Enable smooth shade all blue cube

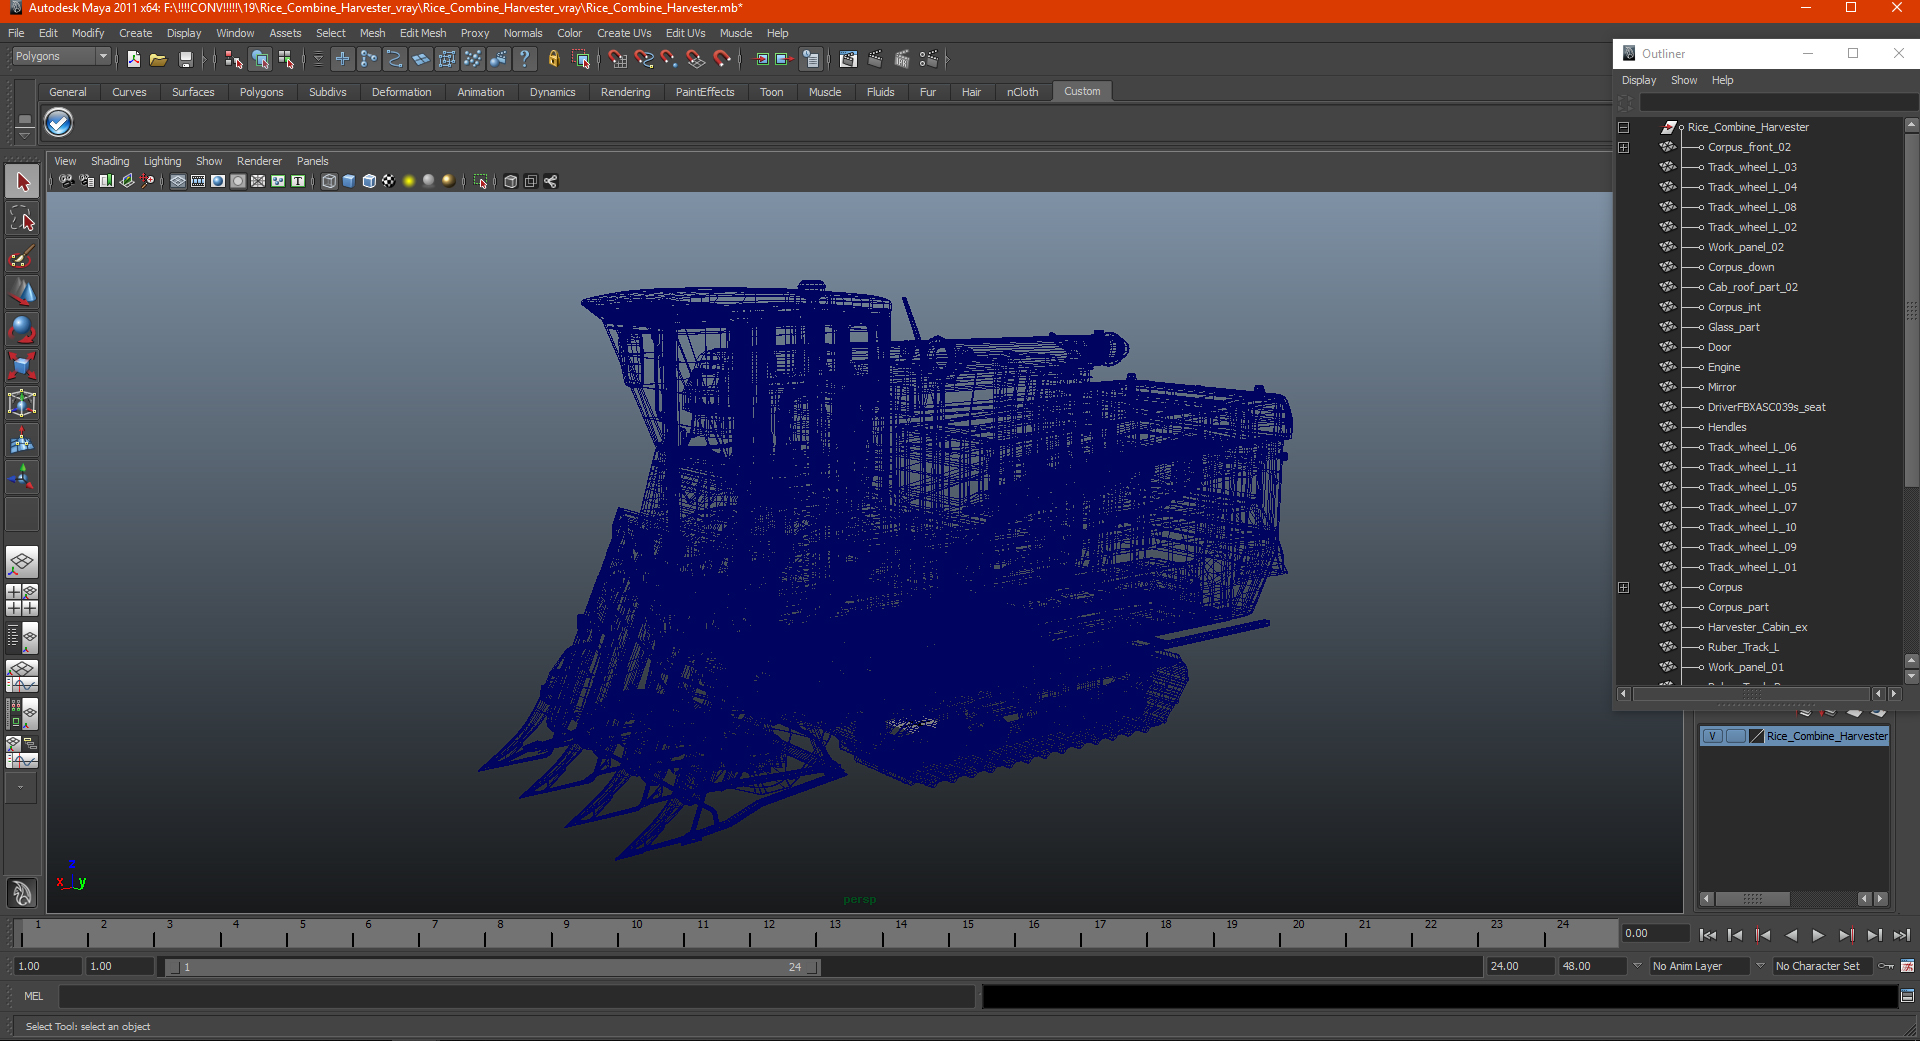[349, 181]
